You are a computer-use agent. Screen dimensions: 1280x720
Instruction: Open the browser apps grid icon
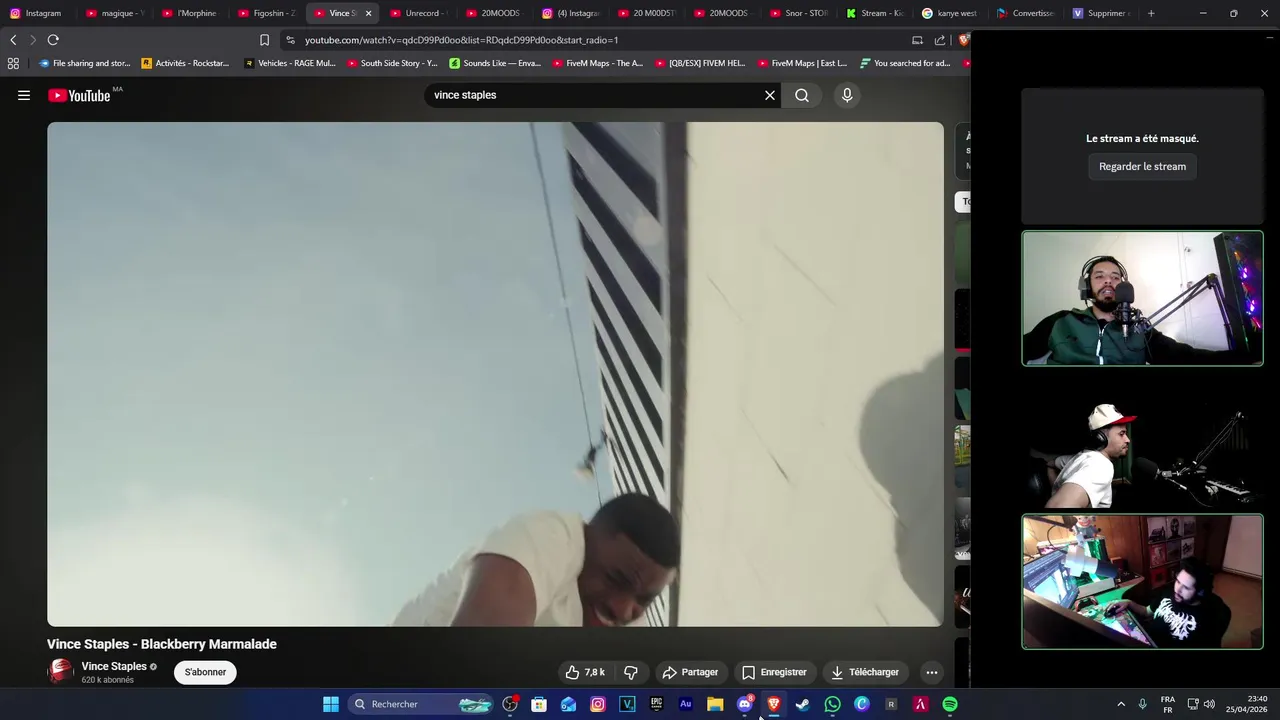point(13,63)
